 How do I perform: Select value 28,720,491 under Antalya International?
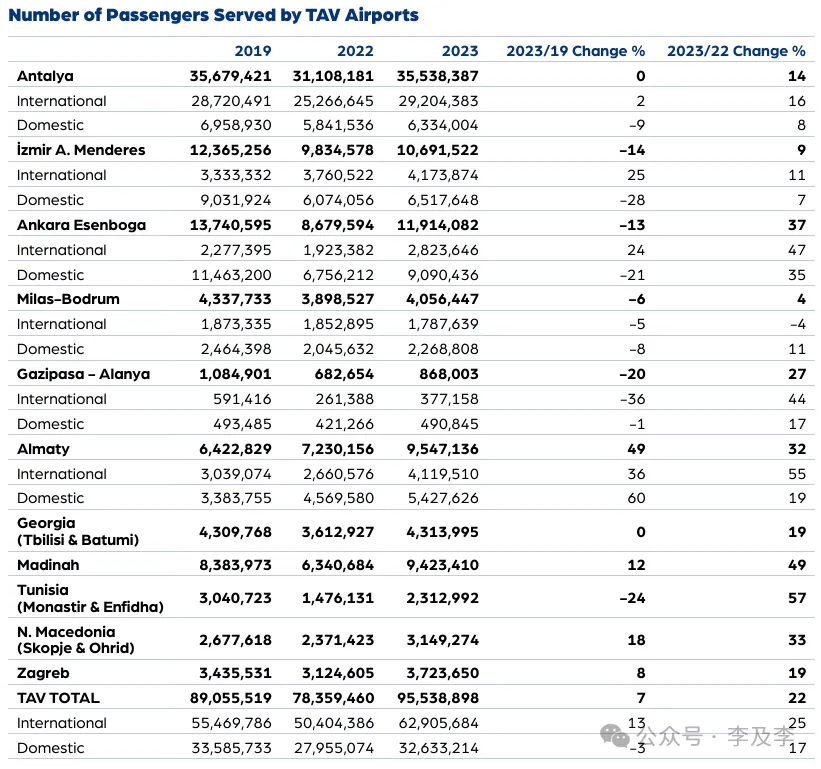pyautogui.click(x=231, y=101)
